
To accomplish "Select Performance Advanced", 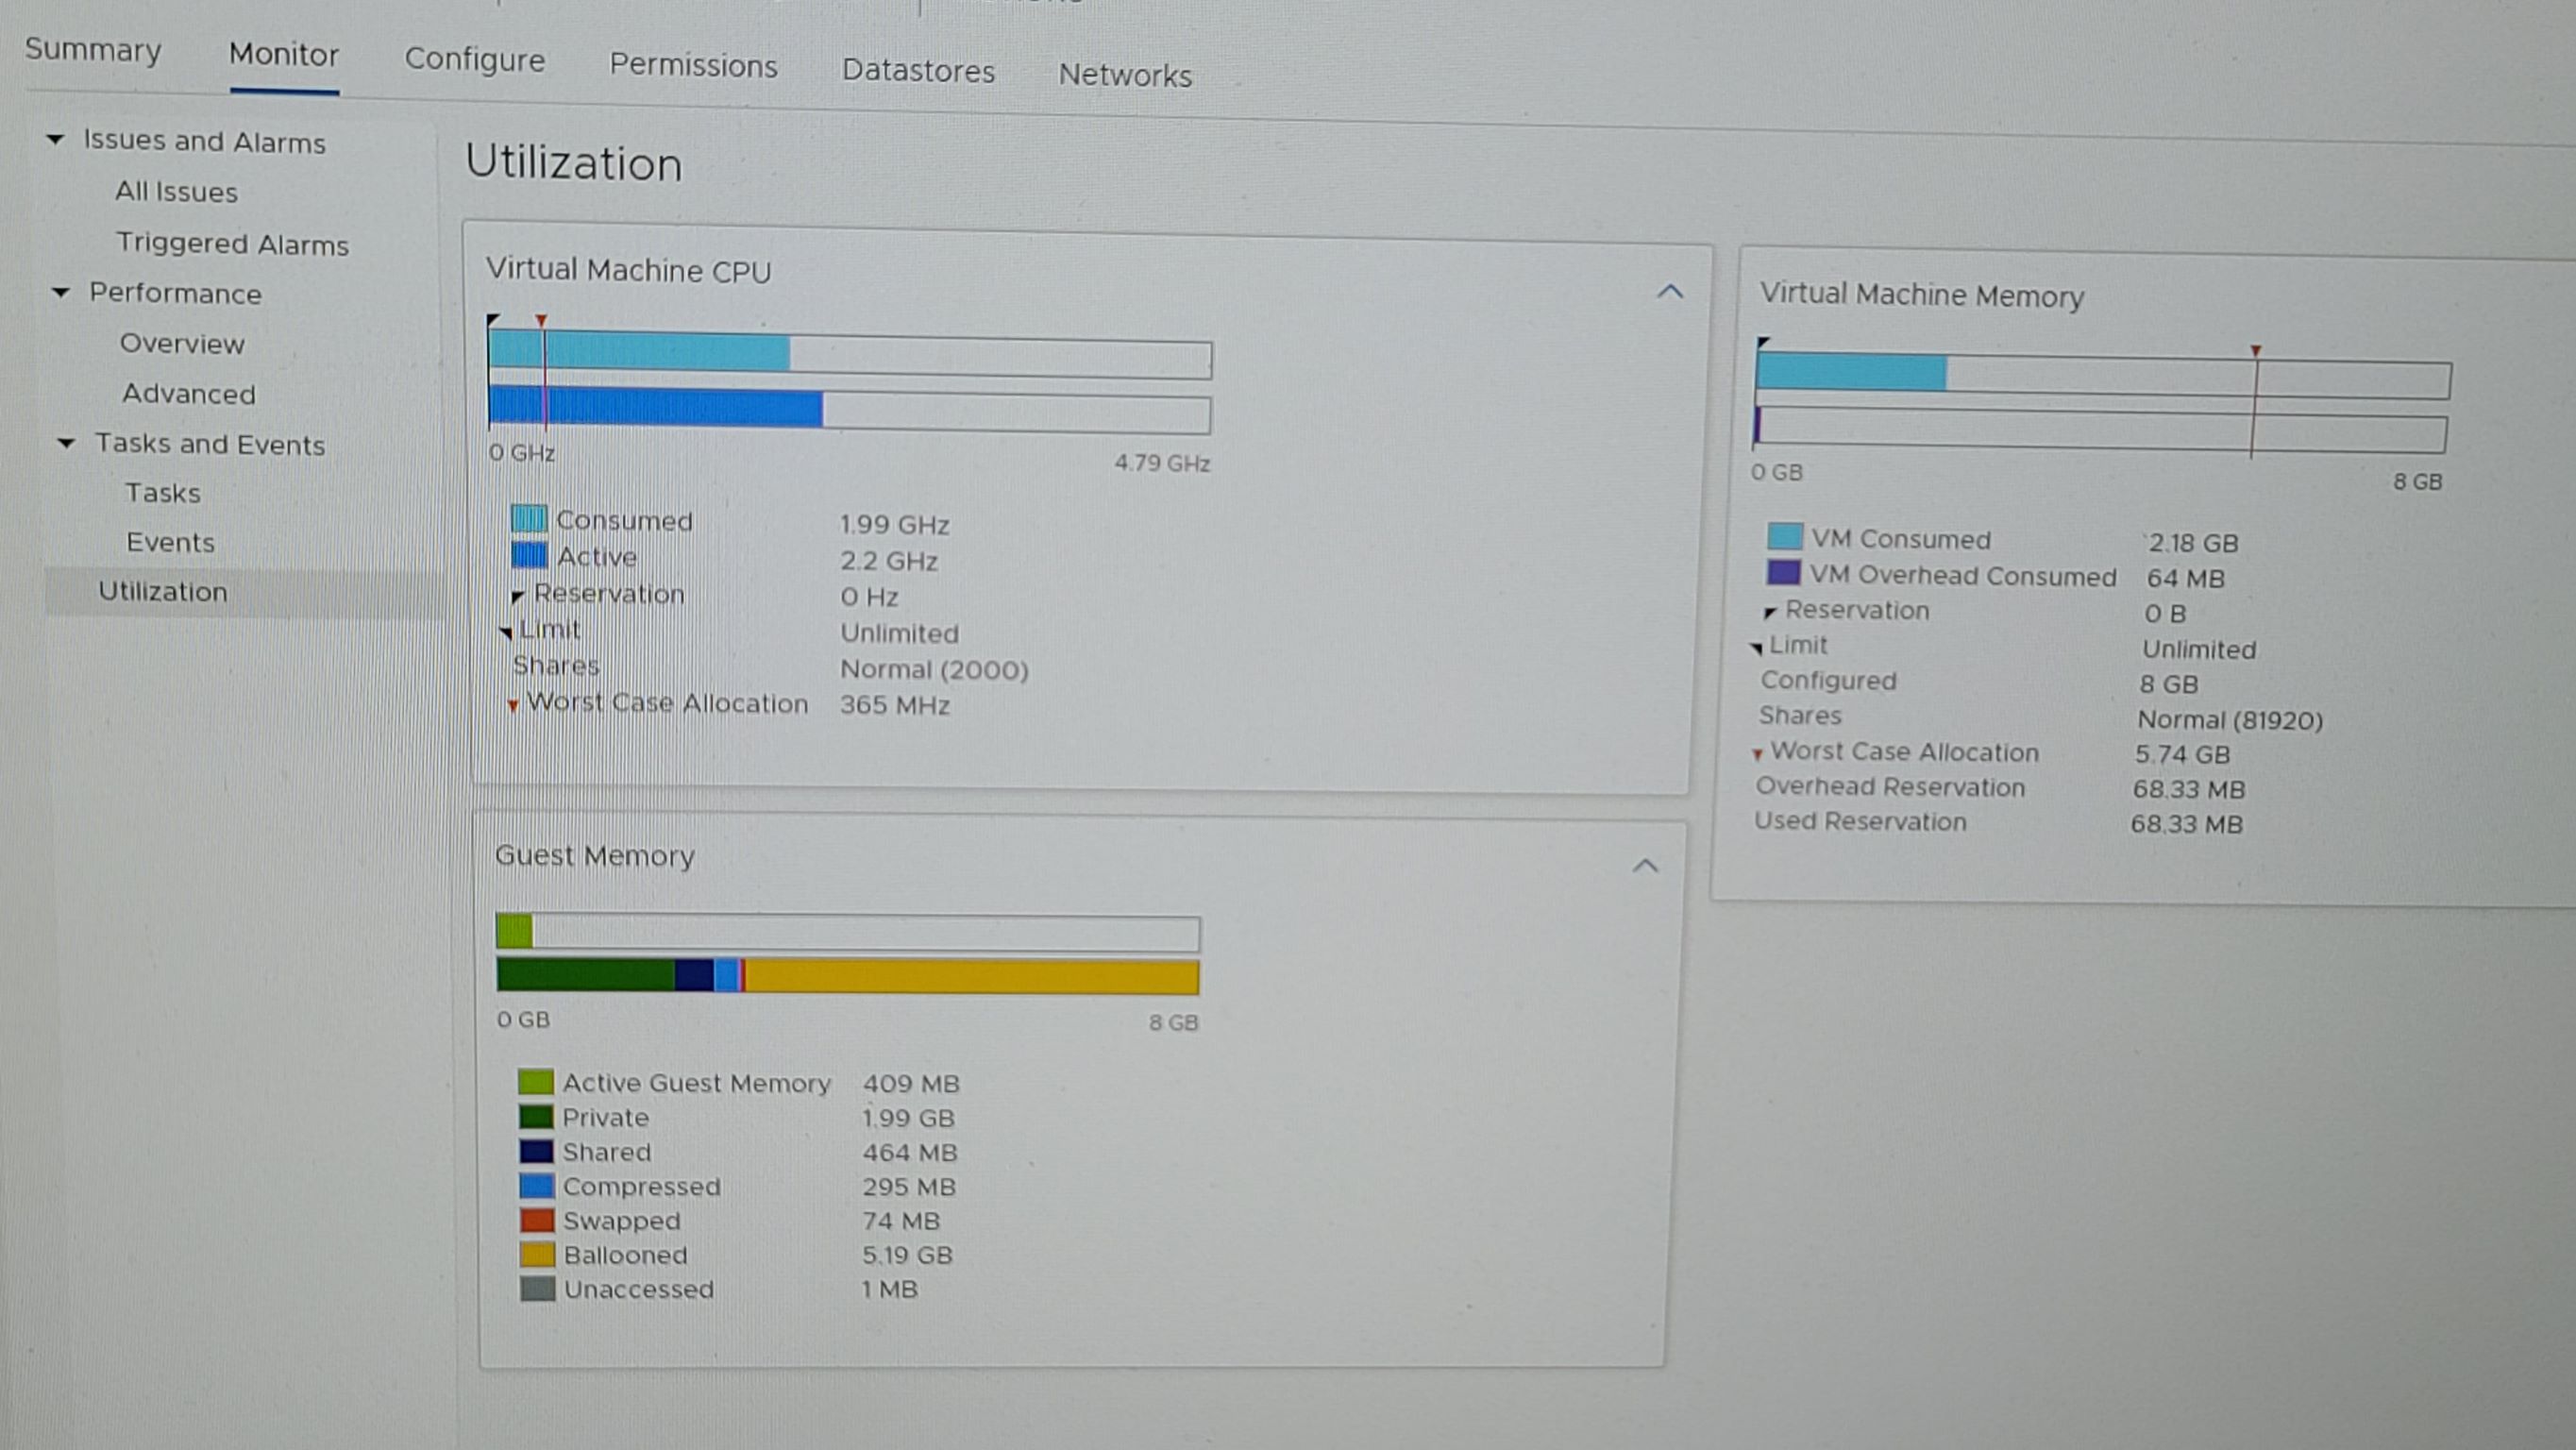I will coord(188,393).
